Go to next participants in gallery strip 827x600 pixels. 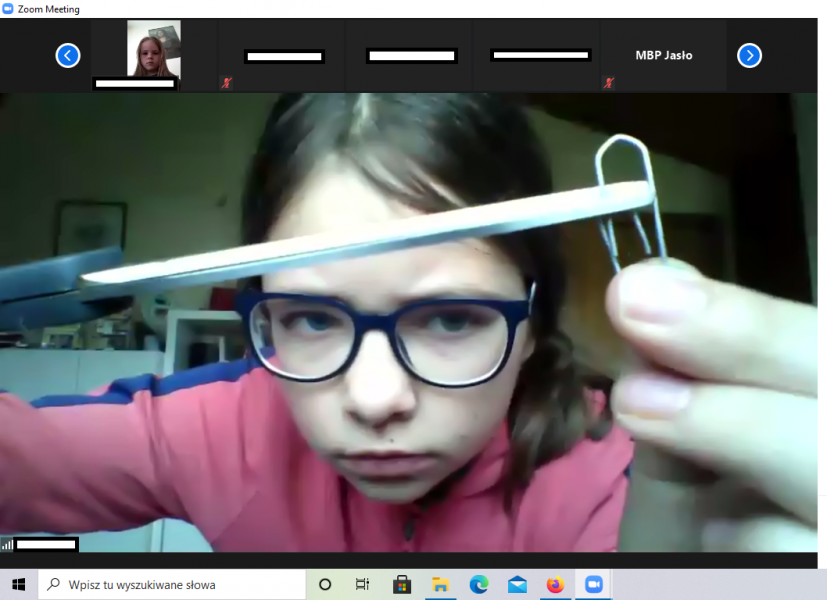click(x=749, y=55)
